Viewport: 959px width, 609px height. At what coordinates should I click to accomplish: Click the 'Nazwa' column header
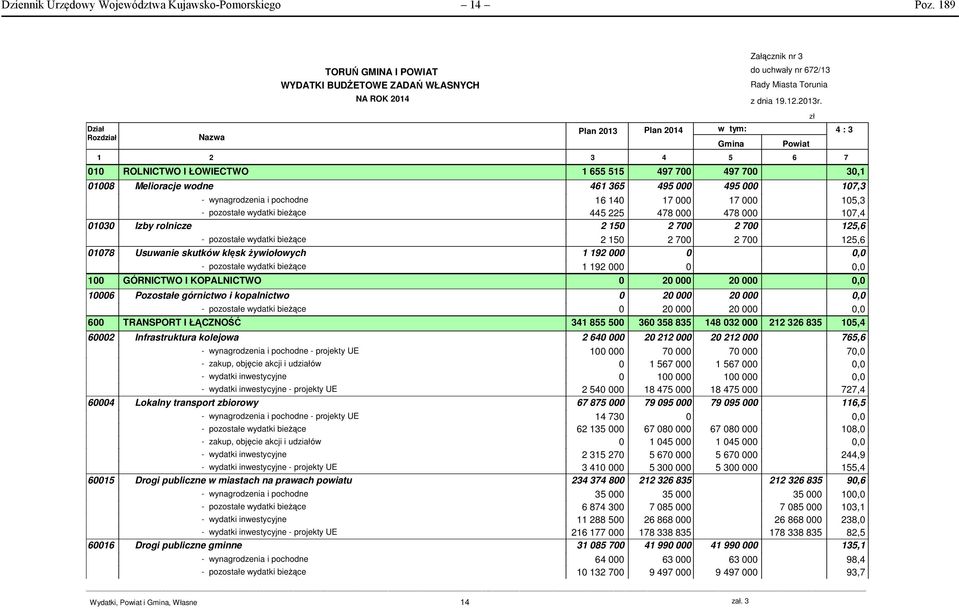[x=211, y=137]
